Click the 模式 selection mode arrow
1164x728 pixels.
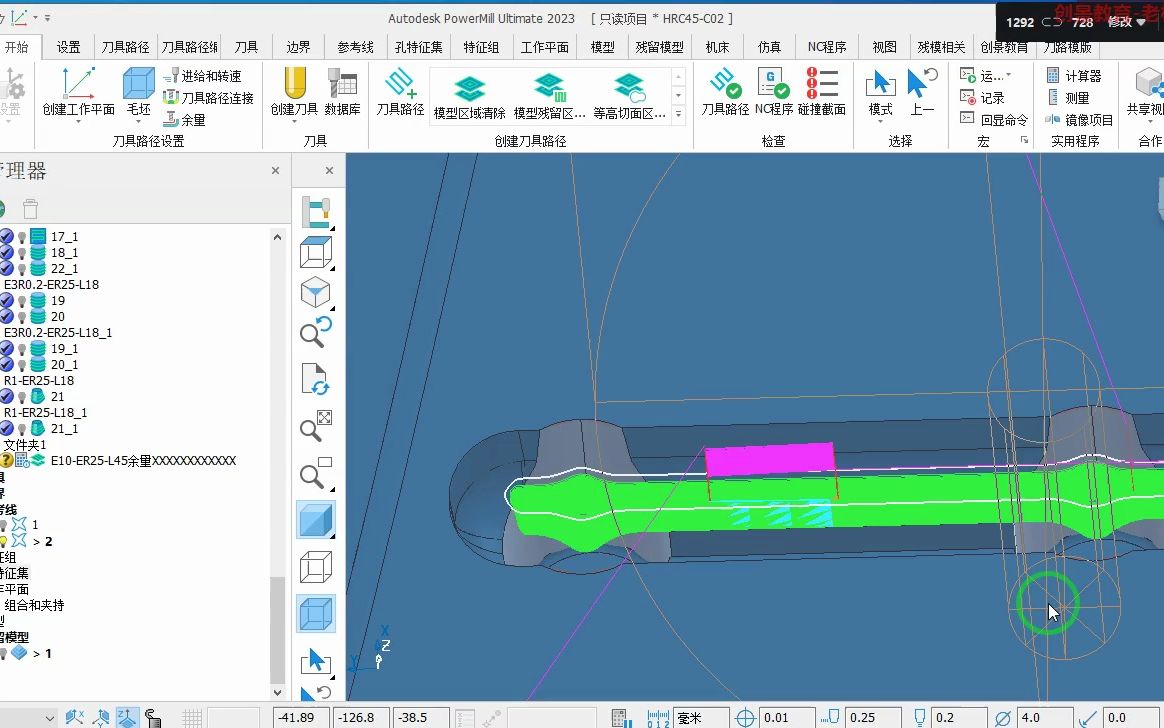tap(880, 84)
